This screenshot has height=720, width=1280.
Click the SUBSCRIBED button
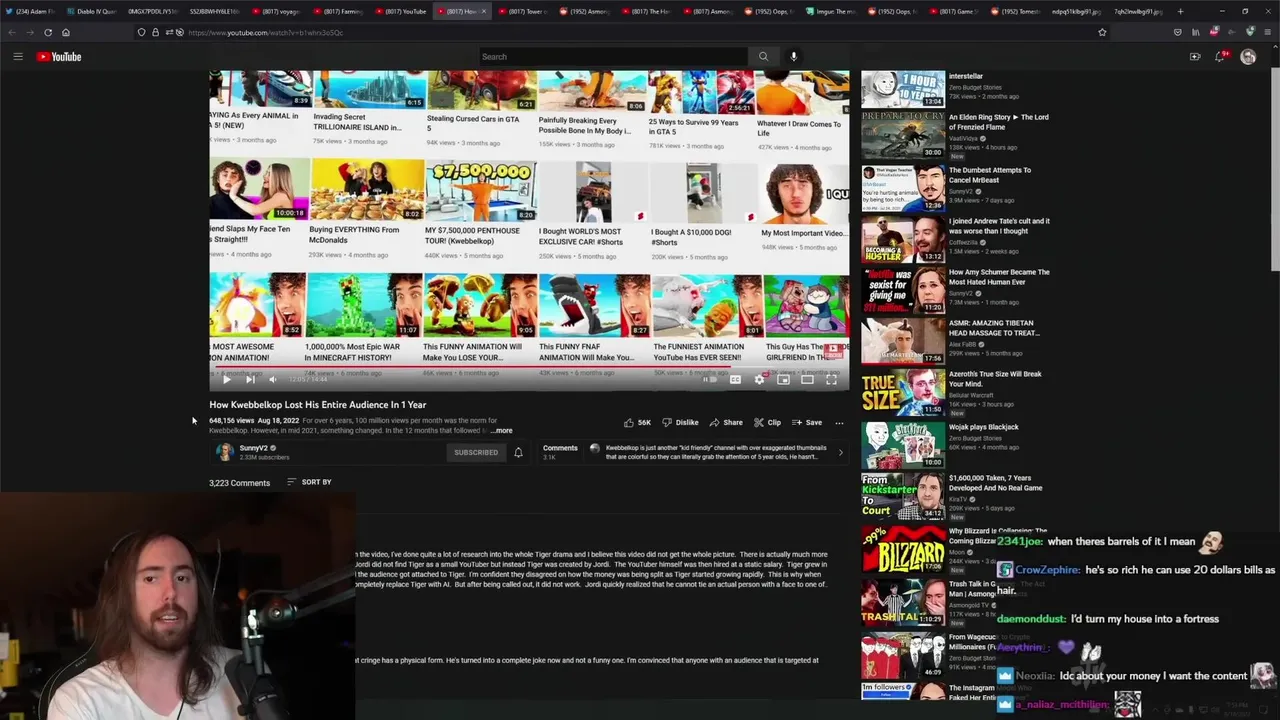tap(476, 453)
